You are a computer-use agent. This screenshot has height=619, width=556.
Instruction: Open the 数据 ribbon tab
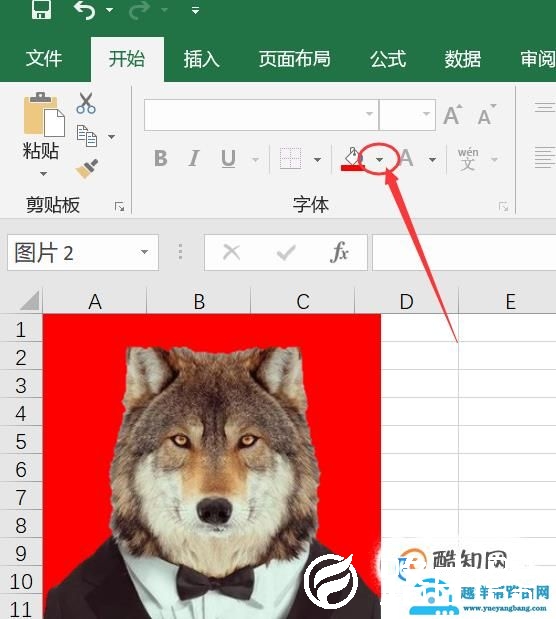(462, 59)
